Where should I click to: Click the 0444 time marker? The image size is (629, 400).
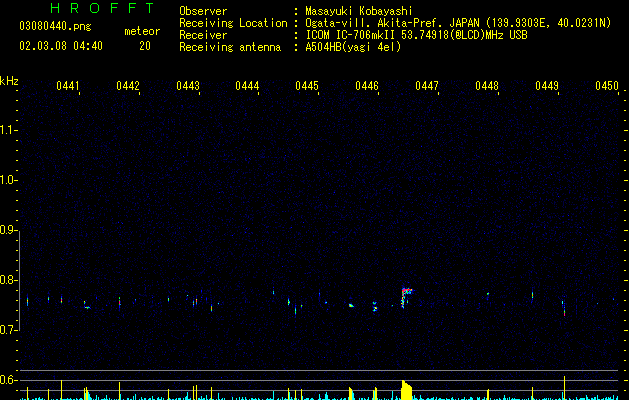[247, 86]
